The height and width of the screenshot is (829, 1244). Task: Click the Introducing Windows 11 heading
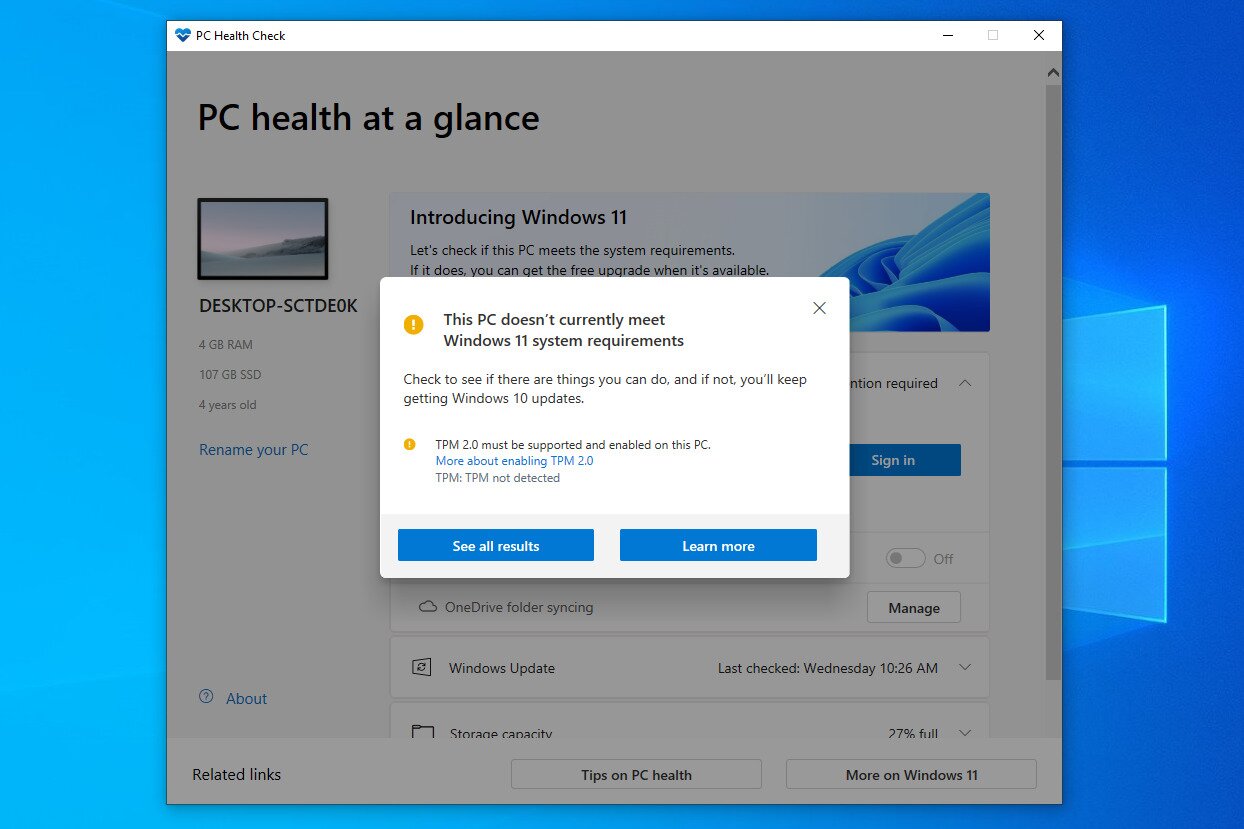(x=518, y=217)
